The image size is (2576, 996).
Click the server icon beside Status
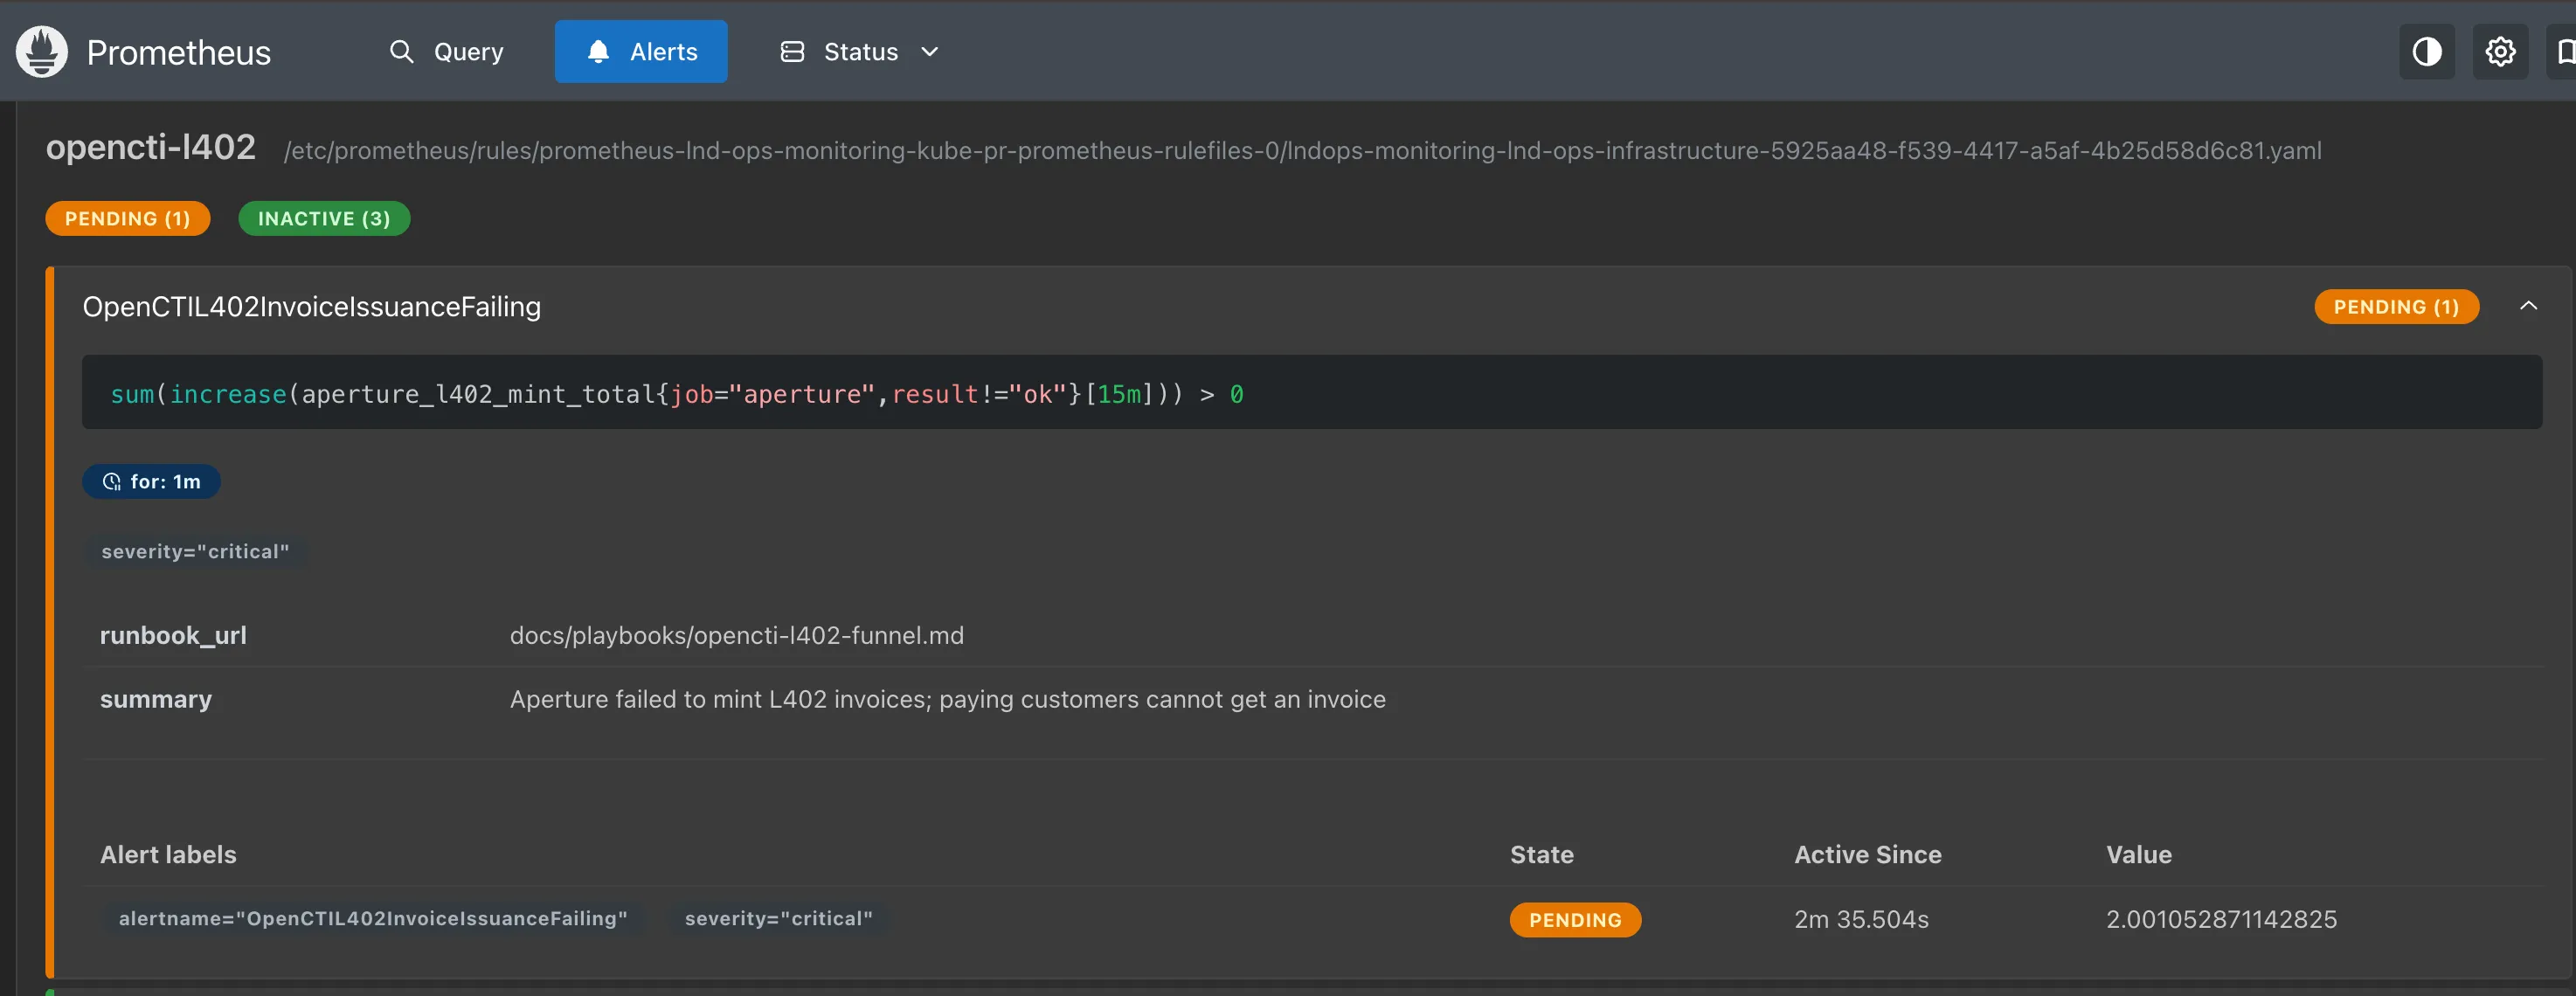click(792, 52)
